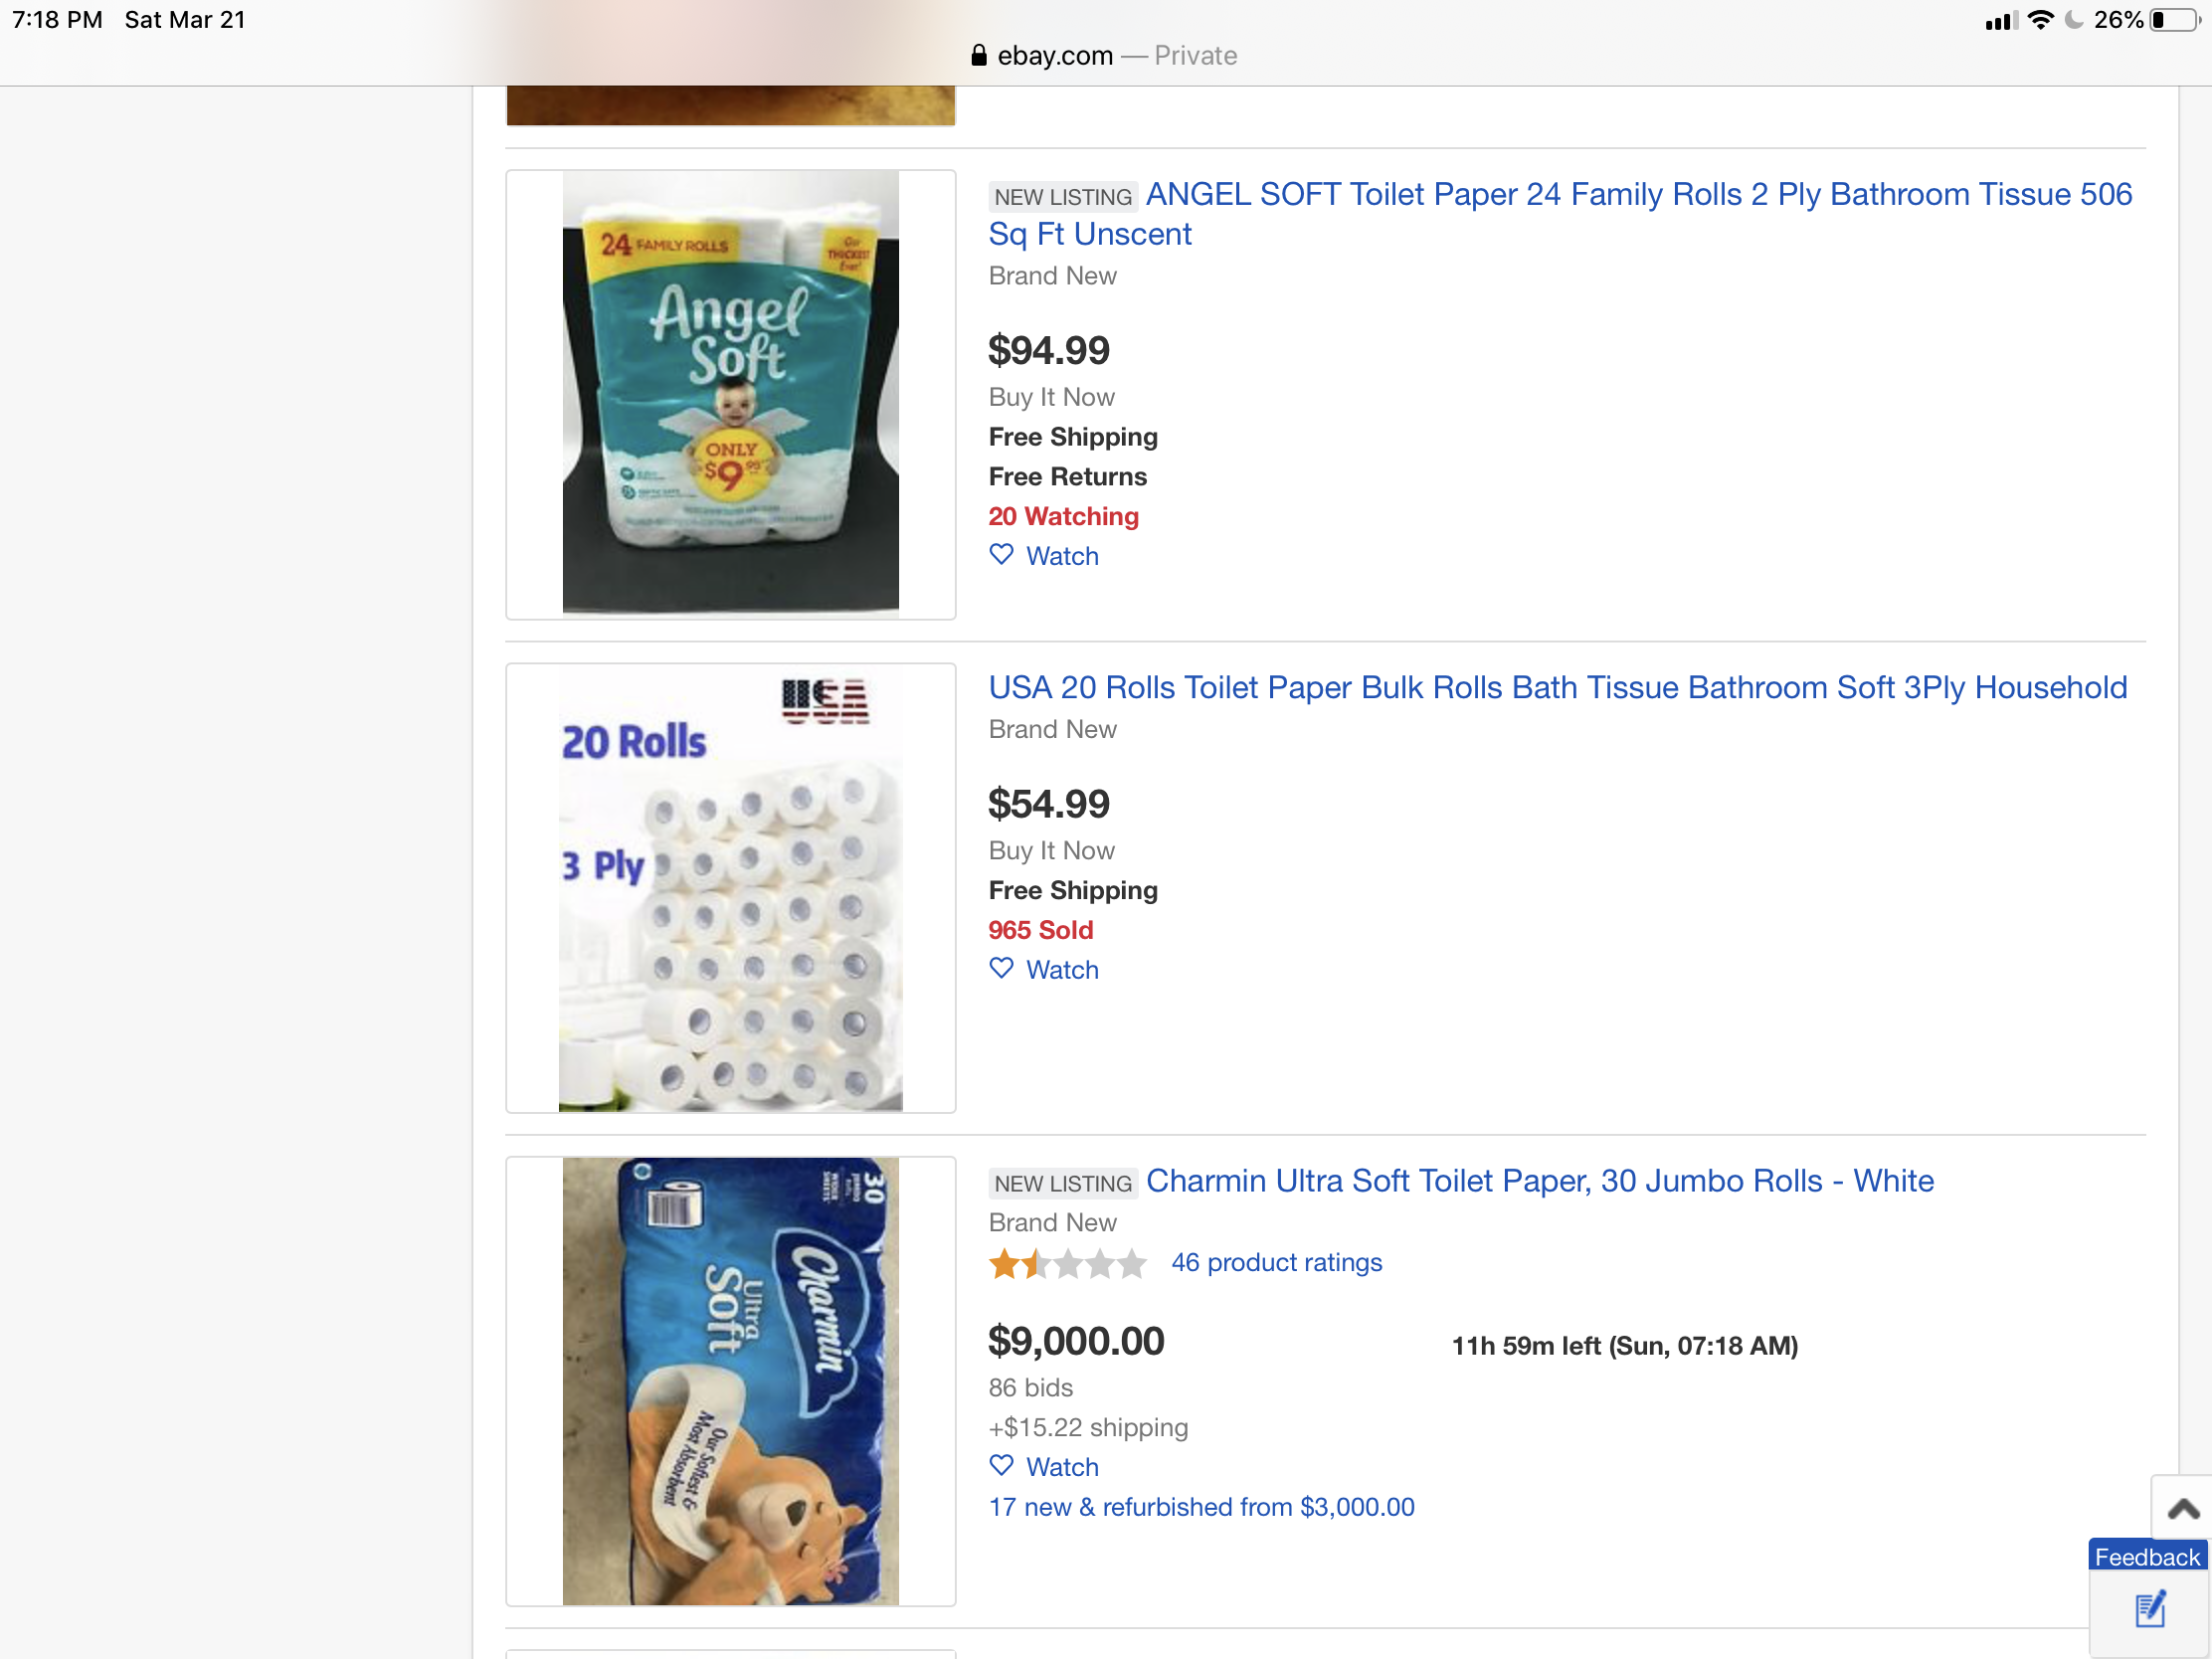2212x1659 pixels.
Task: Toggle Watch on Charmin Ultra Soft item
Action: (1062, 1467)
